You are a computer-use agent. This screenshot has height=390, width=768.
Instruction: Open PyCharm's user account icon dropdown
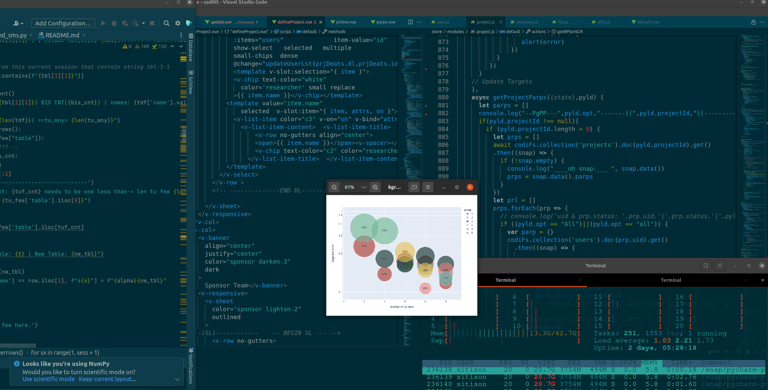[x=18, y=23]
